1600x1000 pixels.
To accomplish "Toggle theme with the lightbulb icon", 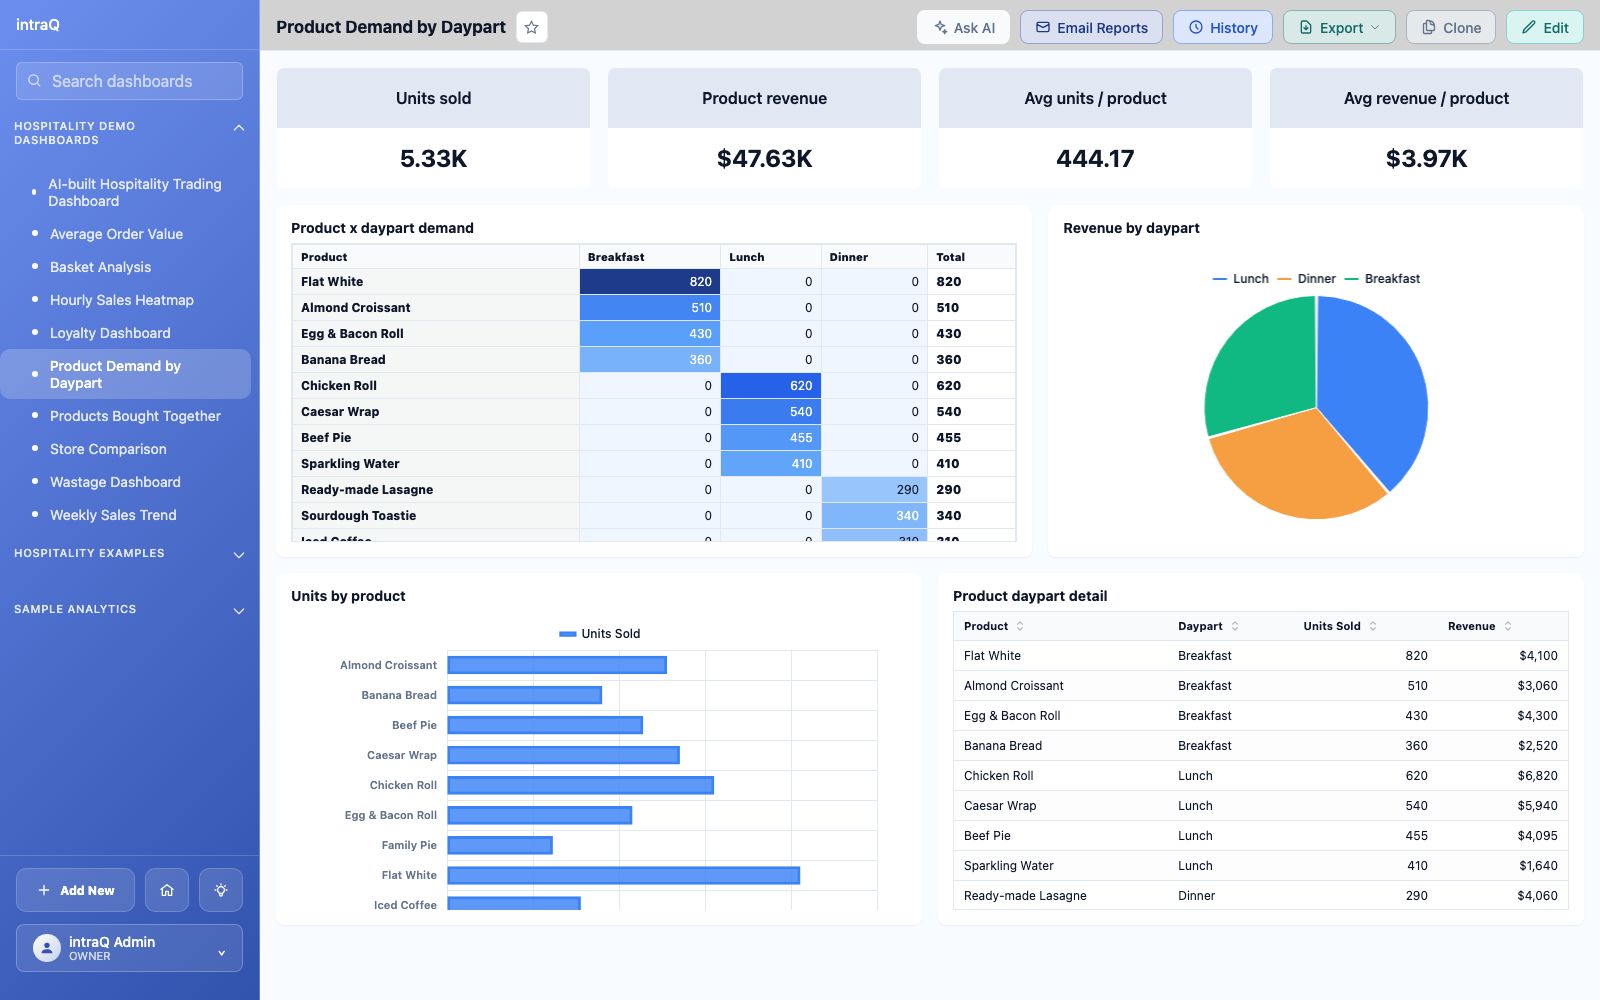I will (x=221, y=890).
